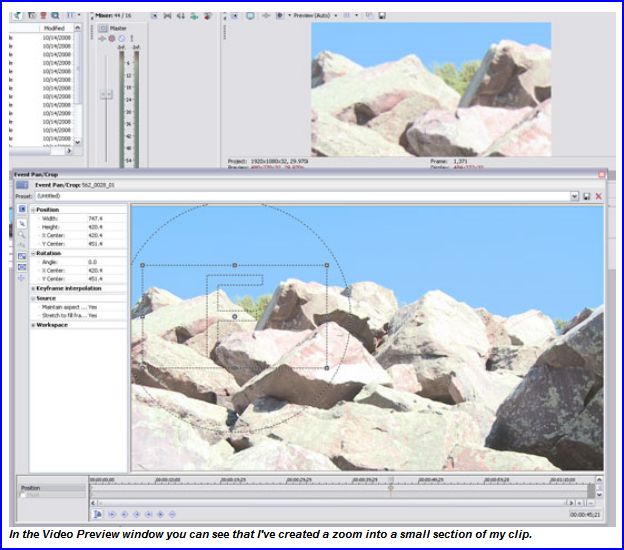This screenshot has width=624, height=550.
Task: Open Overlays dropdown arrow in preview toolbar
Action: (x=356, y=16)
